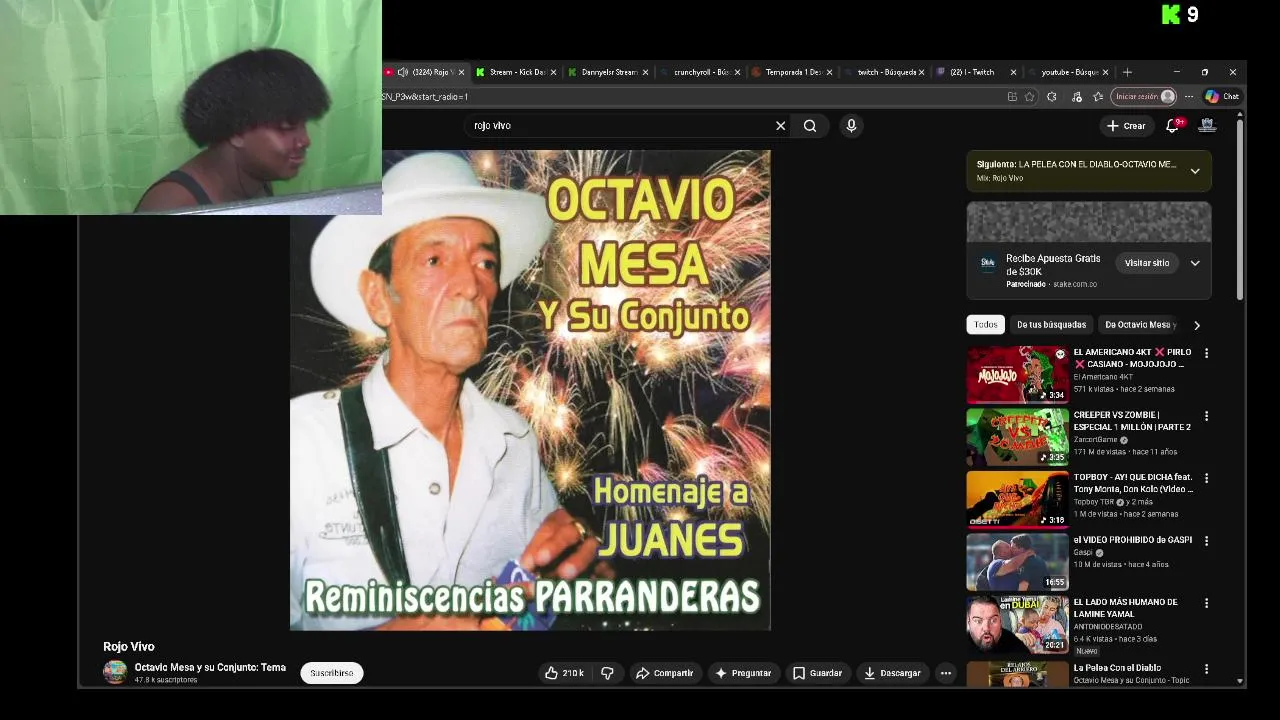Click the Preguntar ask button

743,673
